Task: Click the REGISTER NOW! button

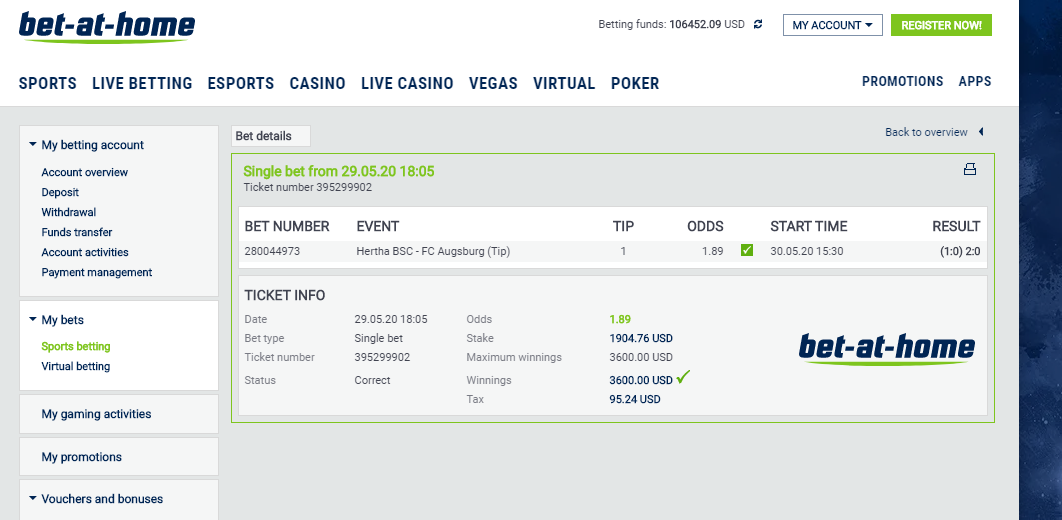Action: point(941,25)
